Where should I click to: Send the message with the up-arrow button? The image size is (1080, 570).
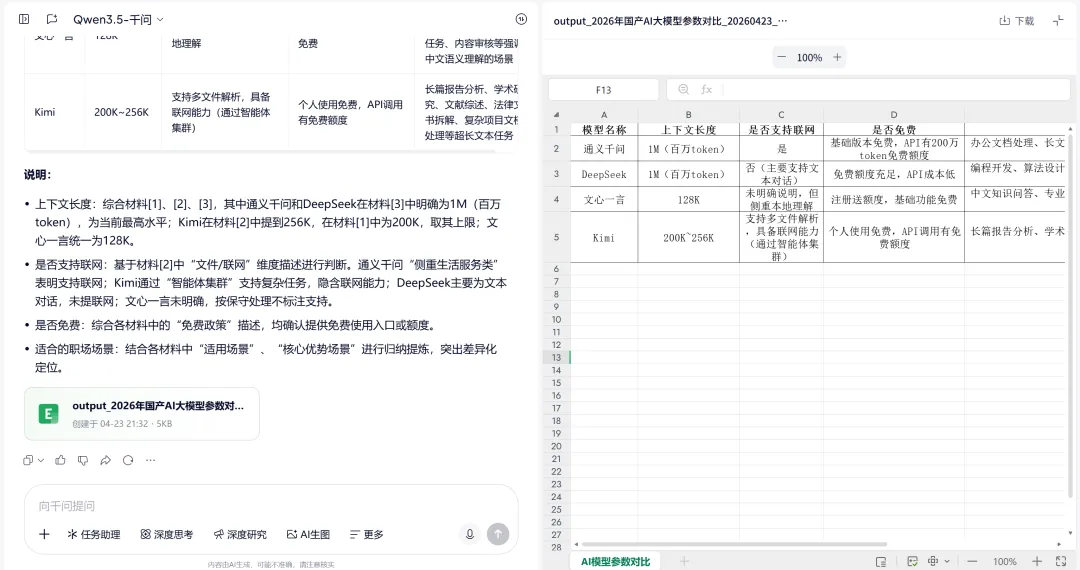[x=498, y=534]
